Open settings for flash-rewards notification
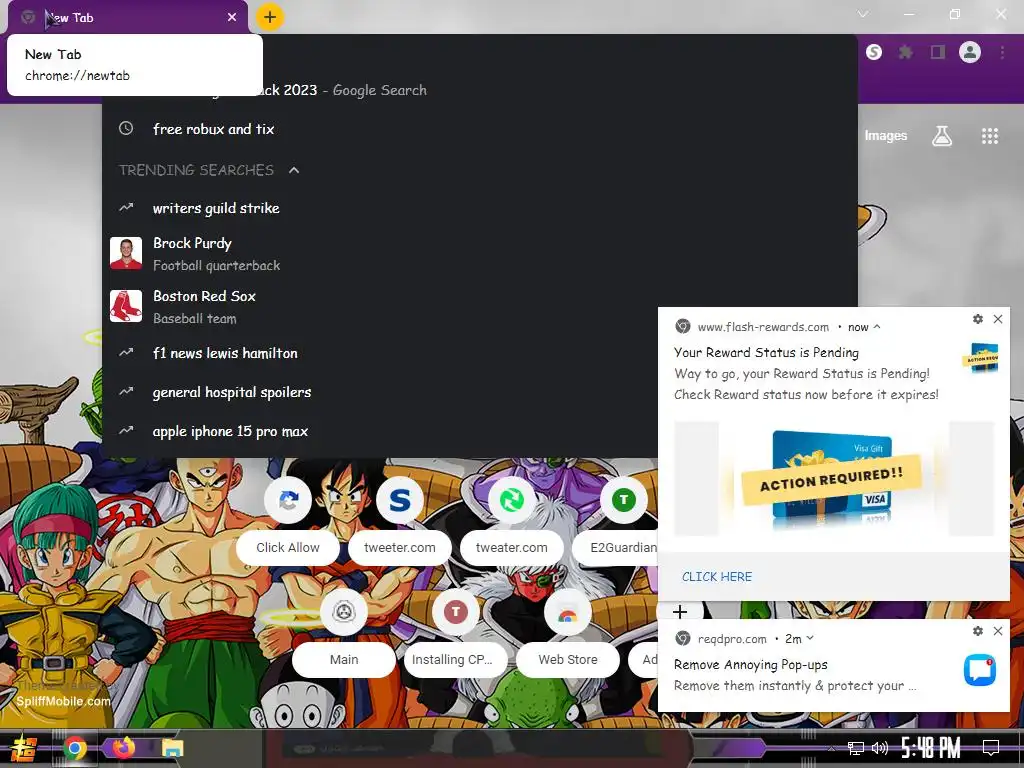Screen dimensions: 1024x768 (x=978, y=319)
